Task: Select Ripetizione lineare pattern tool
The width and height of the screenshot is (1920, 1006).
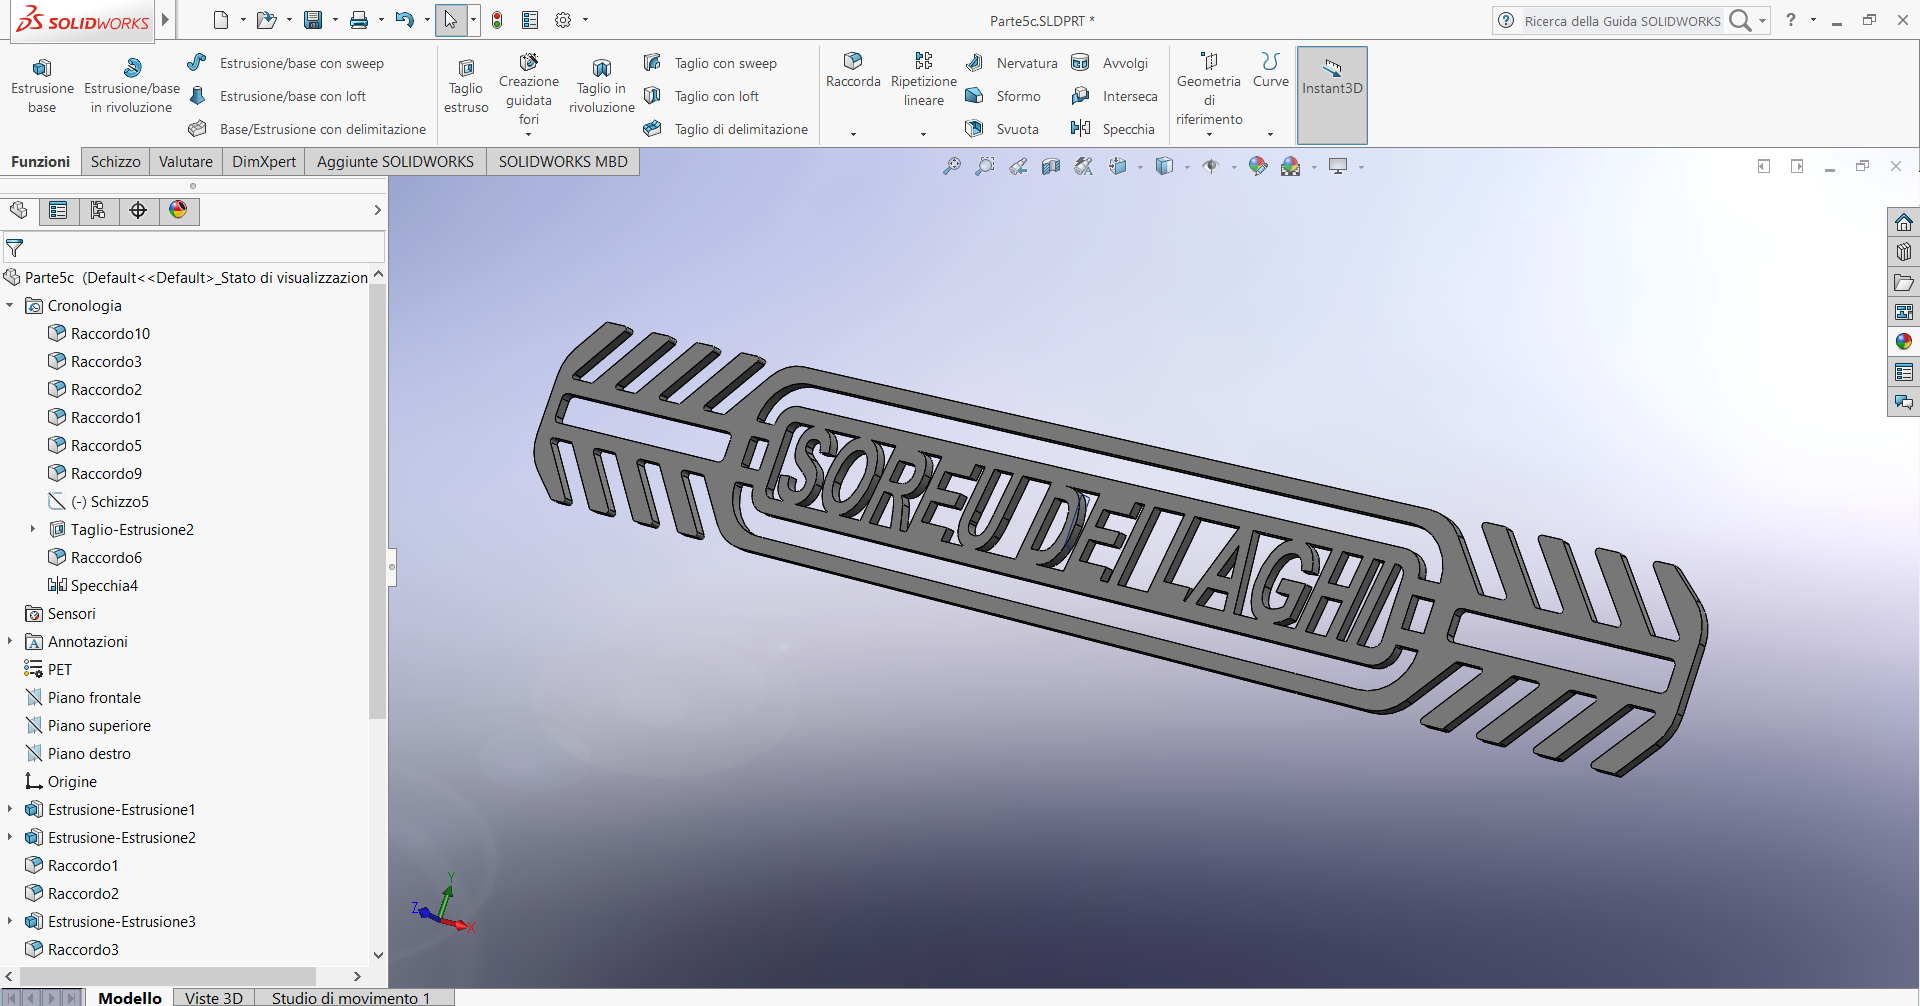Action: 924,80
